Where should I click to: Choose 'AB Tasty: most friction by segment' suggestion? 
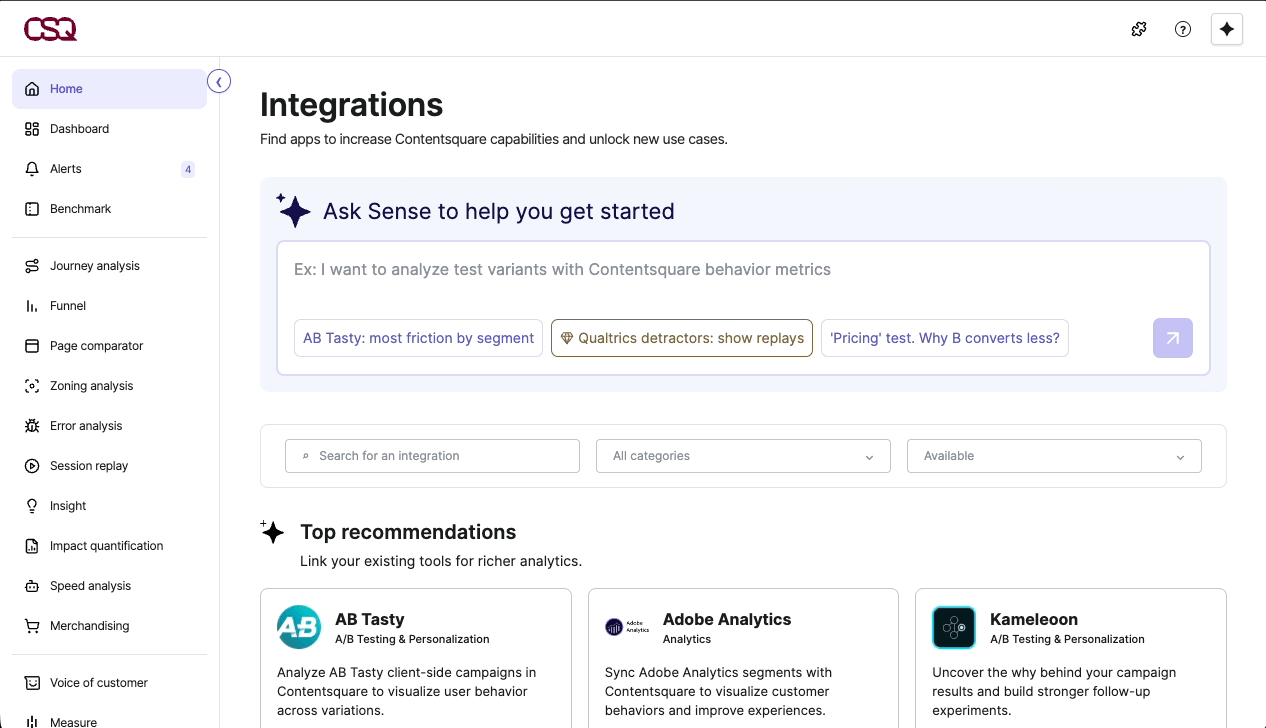(418, 338)
